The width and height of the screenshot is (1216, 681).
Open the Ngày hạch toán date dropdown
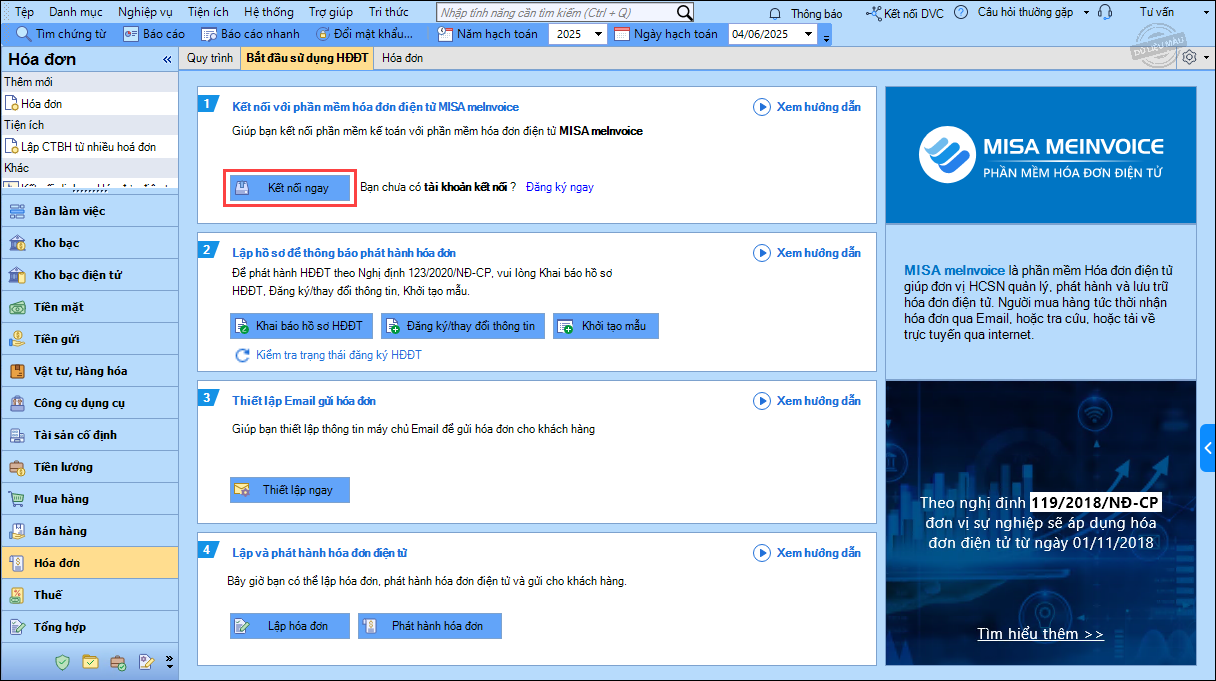[x=809, y=34]
